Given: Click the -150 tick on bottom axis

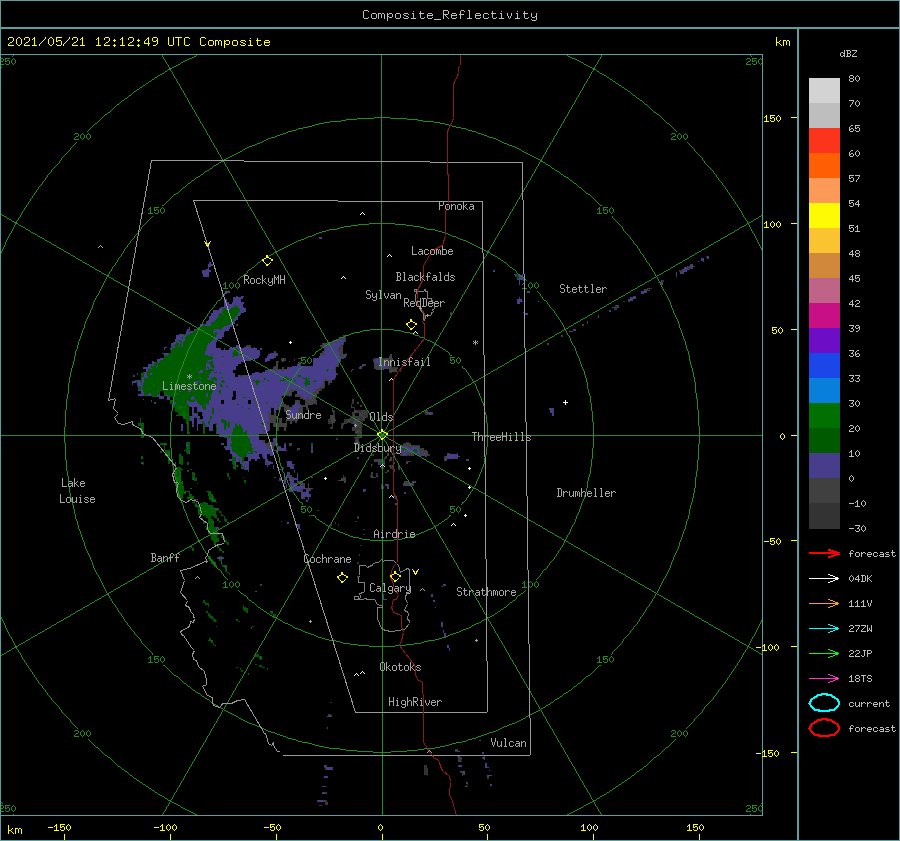Looking at the screenshot, I should (59, 827).
